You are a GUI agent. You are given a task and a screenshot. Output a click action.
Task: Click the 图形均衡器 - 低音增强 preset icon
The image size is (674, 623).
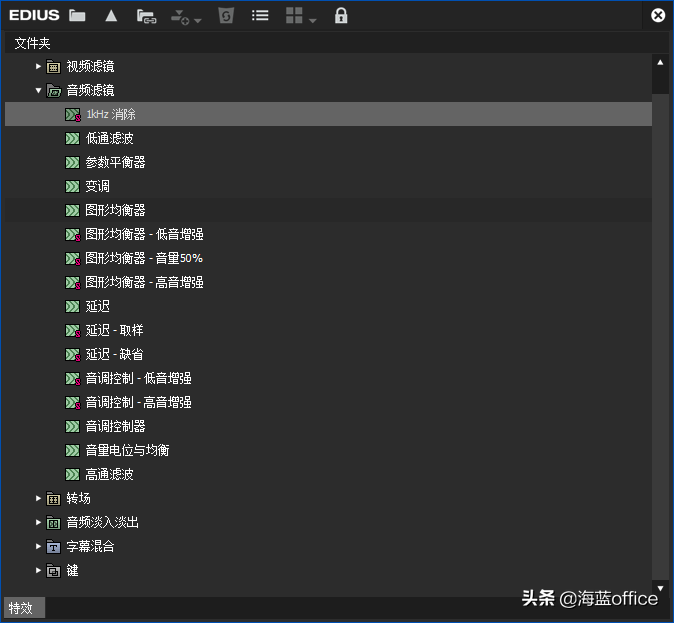click(x=72, y=234)
